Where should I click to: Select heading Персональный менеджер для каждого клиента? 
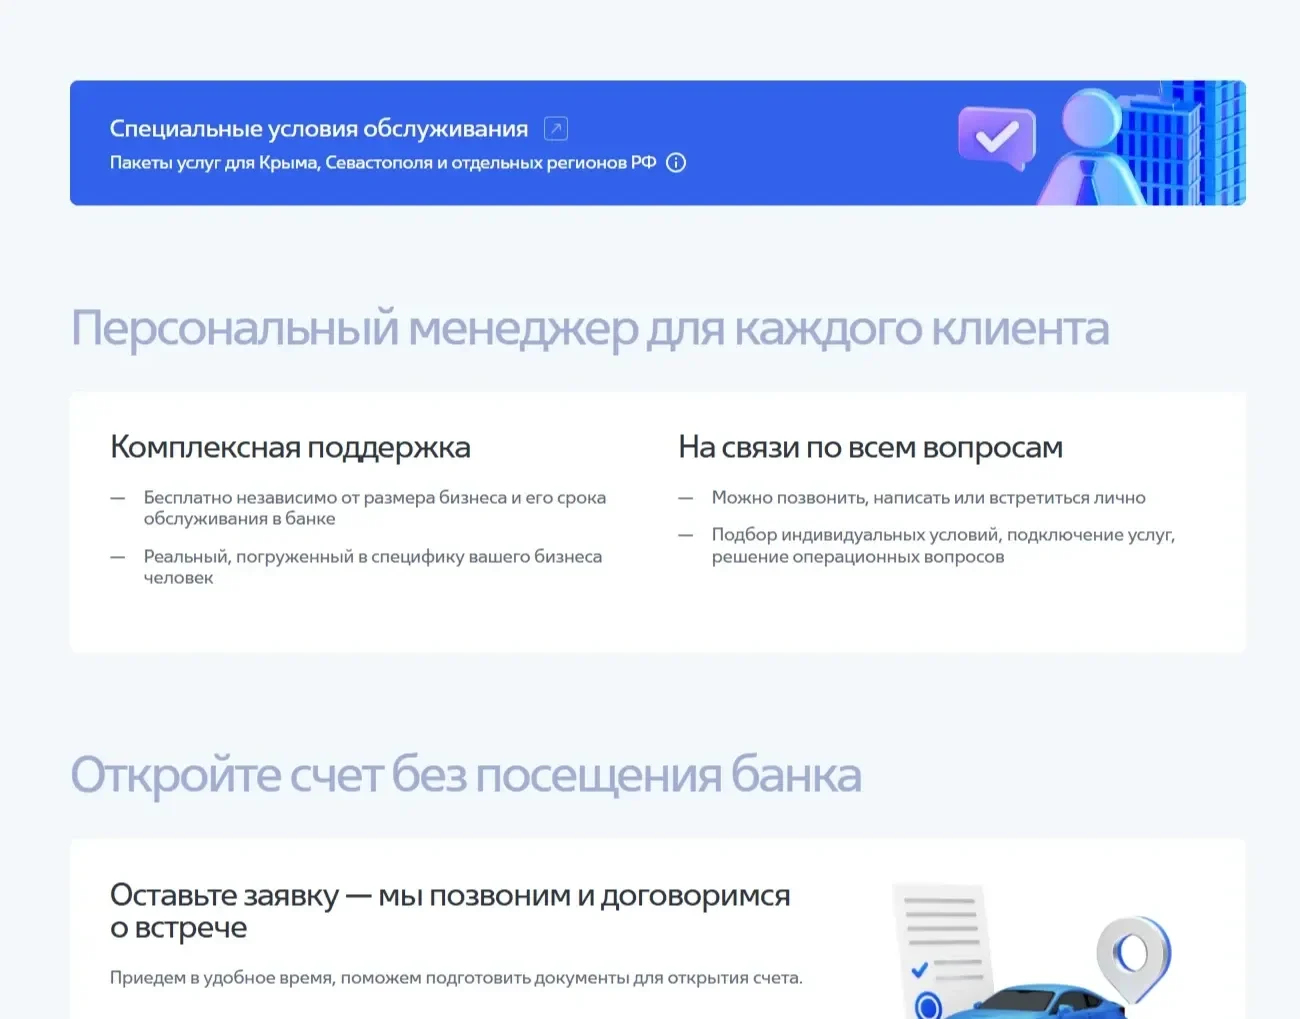[x=590, y=329]
